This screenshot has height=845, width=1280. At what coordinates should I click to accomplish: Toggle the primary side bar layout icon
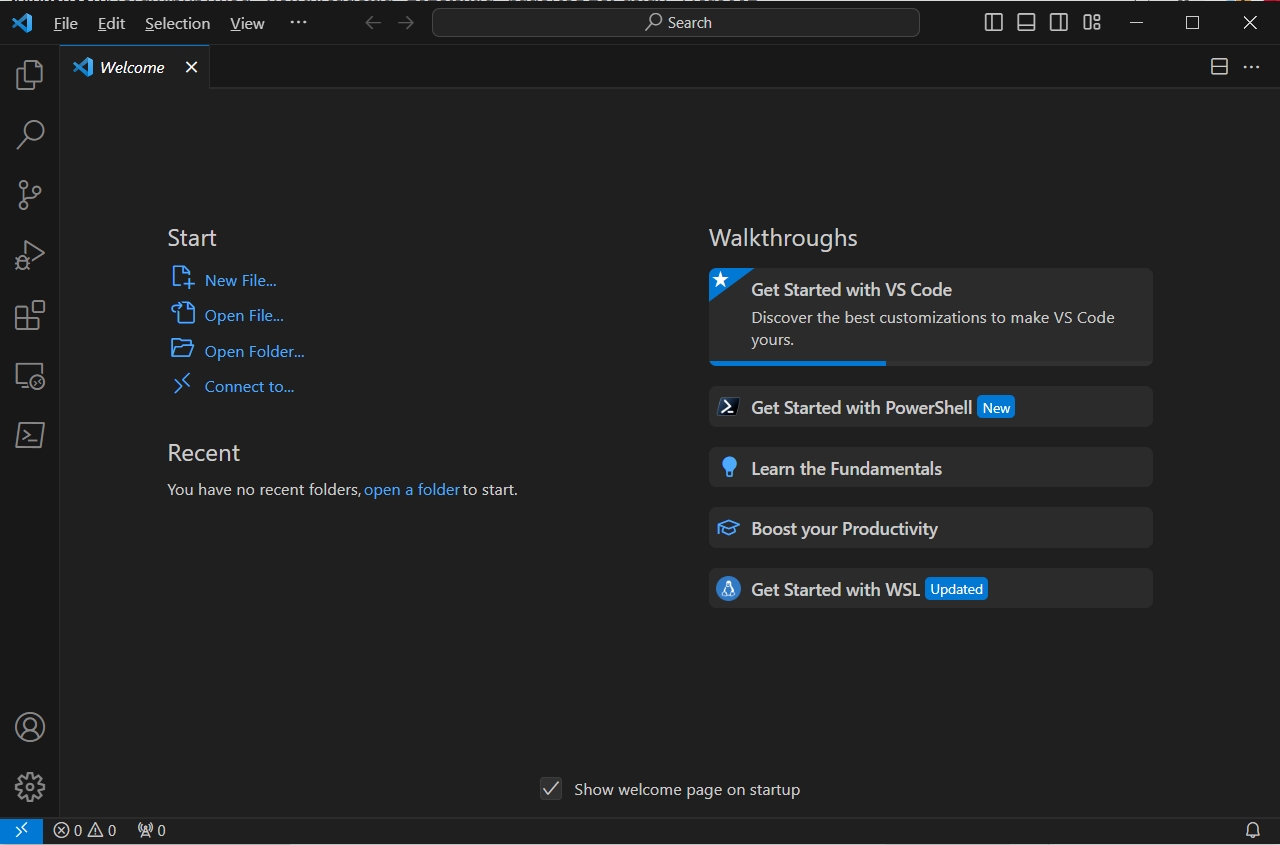(993, 22)
